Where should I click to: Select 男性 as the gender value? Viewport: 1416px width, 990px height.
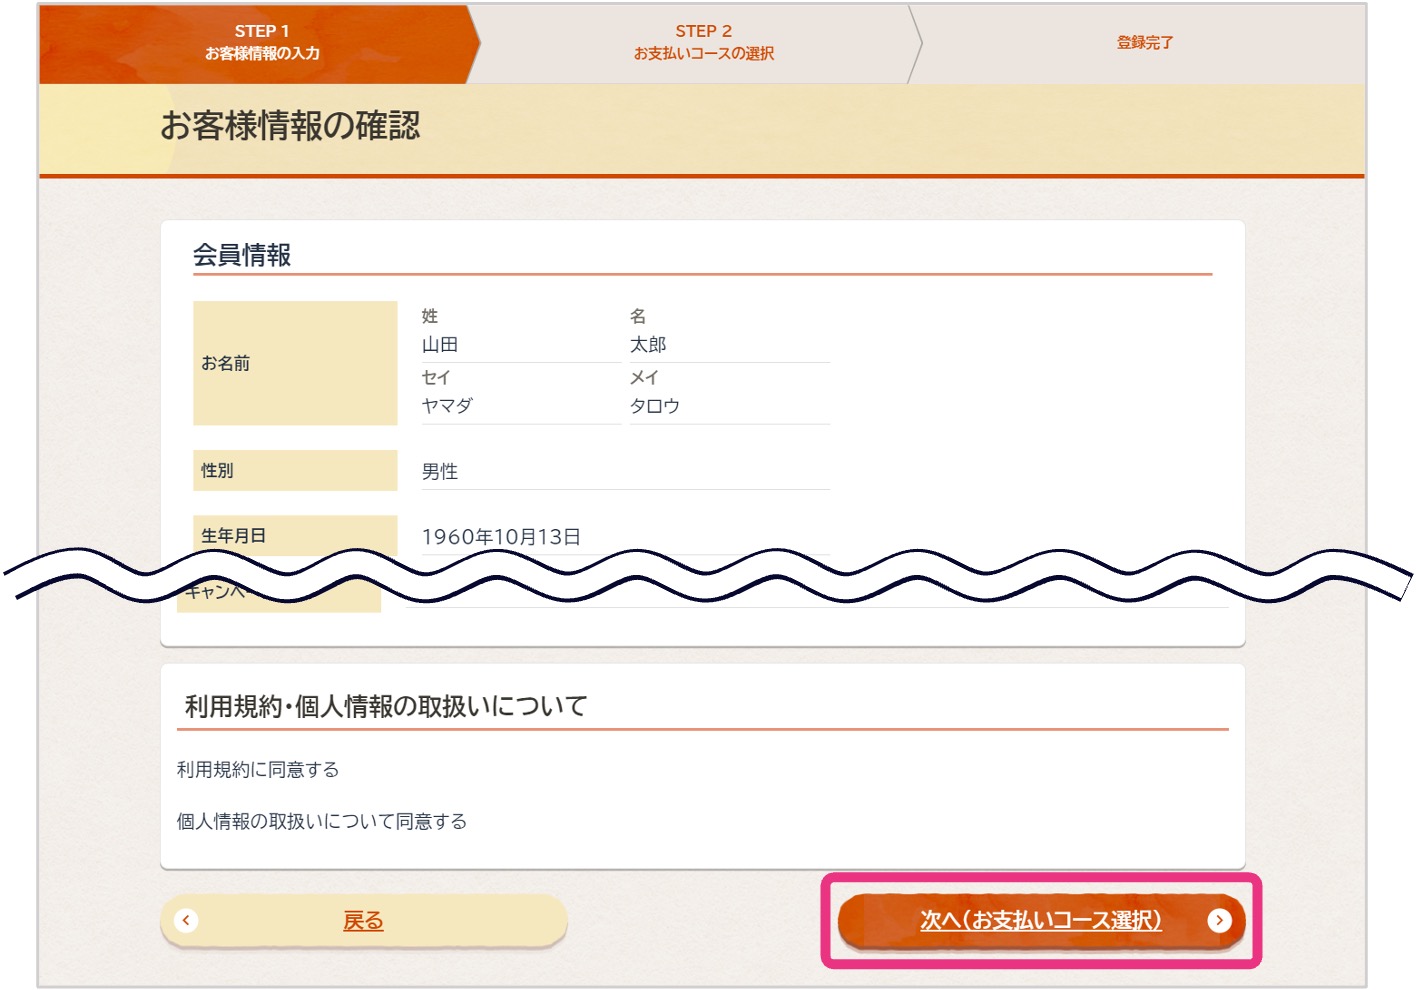tap(441, 471)
